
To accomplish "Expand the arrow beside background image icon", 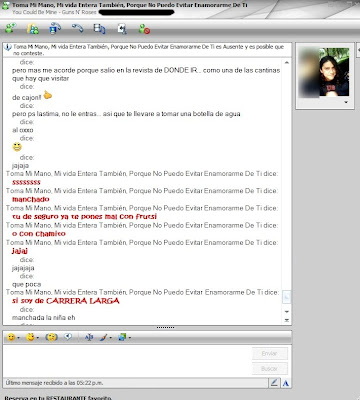I will (130, 338).
